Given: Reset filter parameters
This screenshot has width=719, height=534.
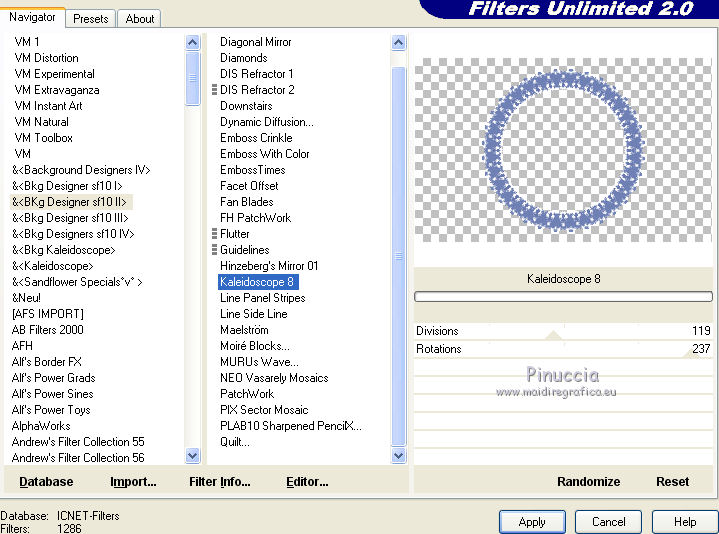Looking at the screenshot, I should point(672,481).
